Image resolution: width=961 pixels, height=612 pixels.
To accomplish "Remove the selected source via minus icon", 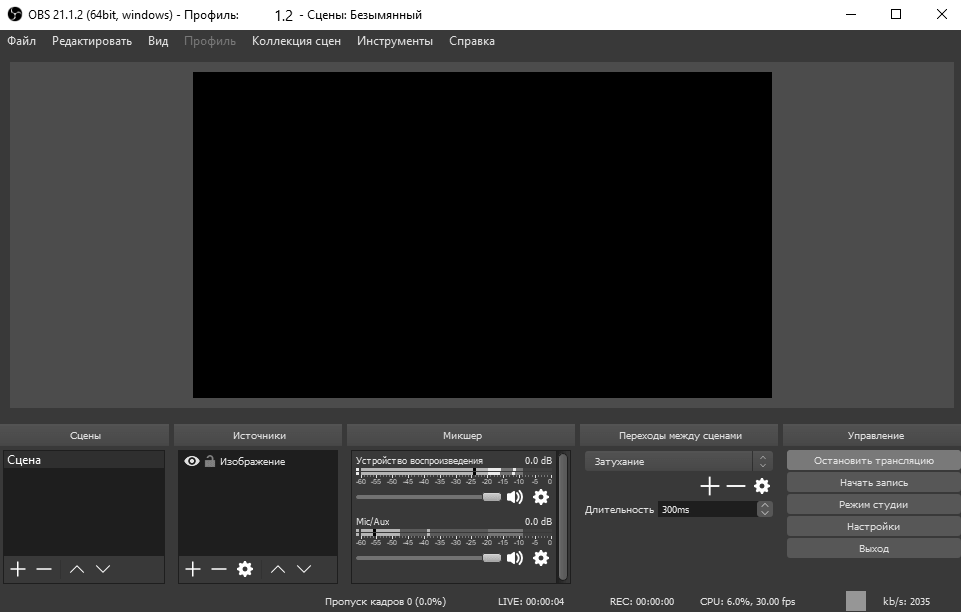I will click(217, 569).
